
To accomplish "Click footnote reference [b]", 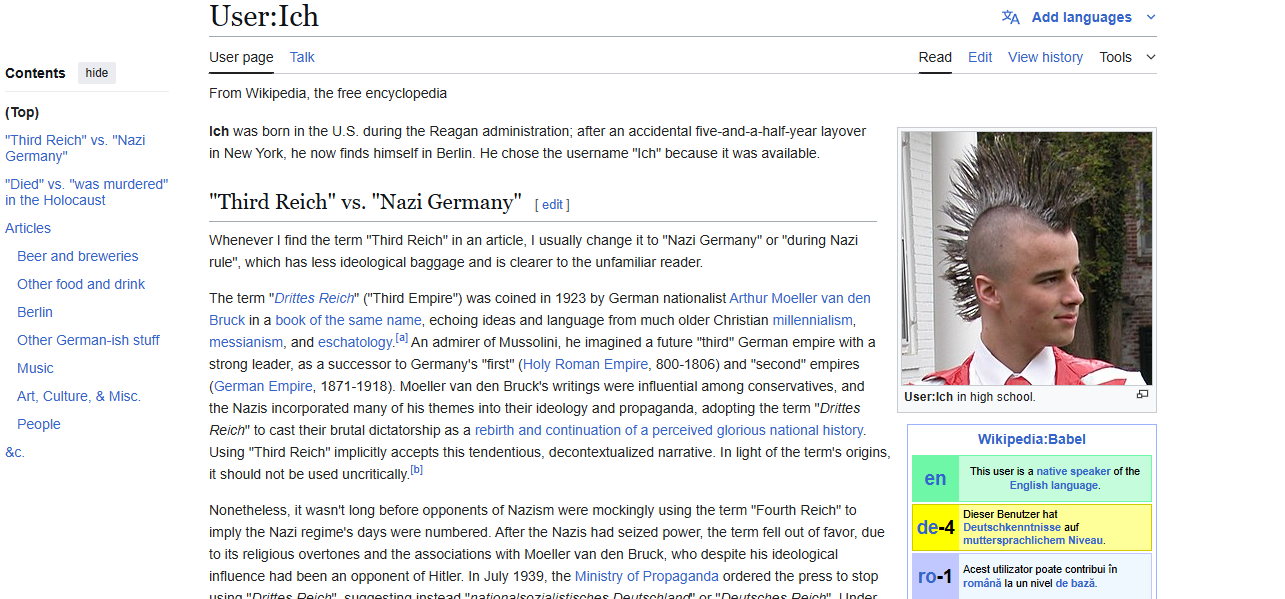I will tap(416, 470).
